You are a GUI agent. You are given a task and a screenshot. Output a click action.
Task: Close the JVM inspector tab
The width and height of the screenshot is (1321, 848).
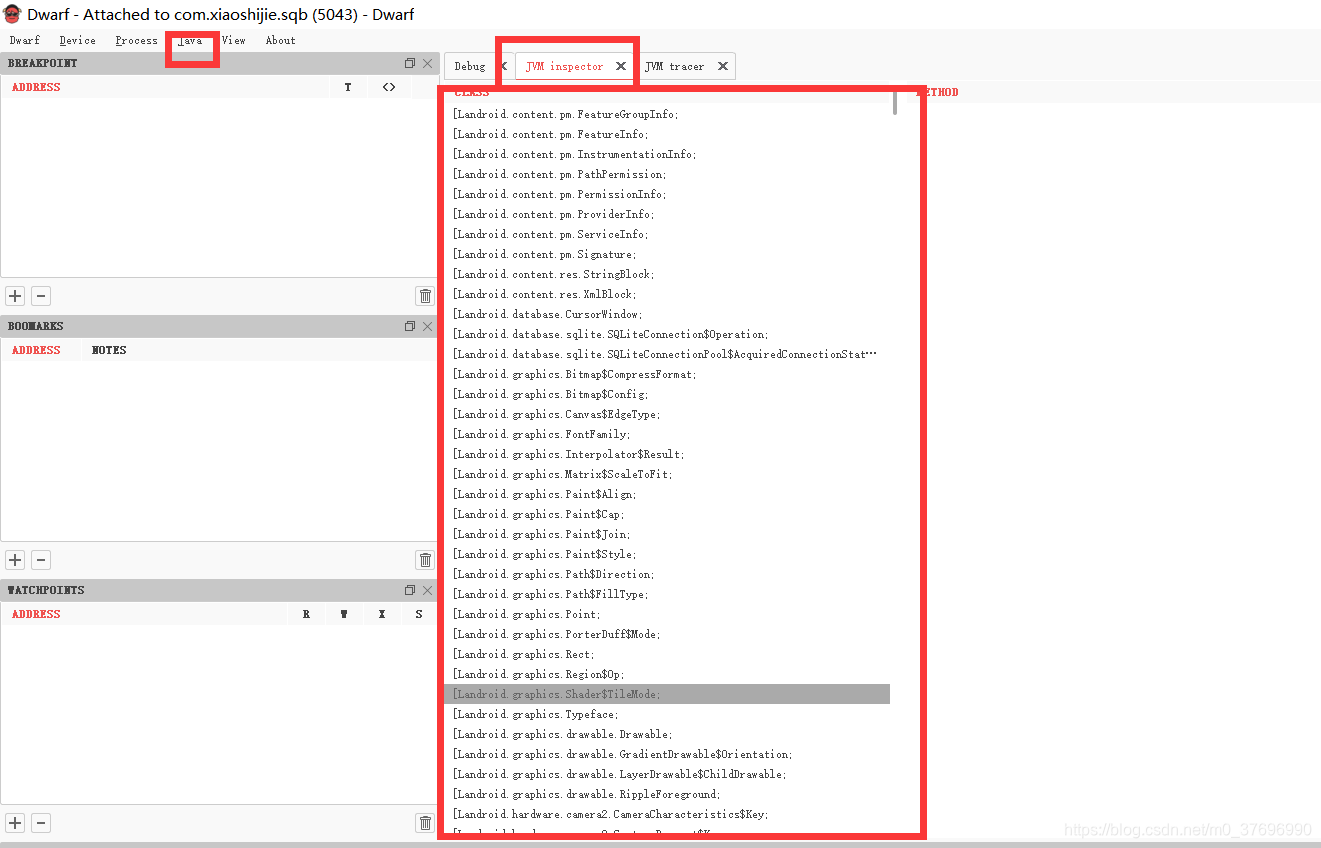[621, 66]
